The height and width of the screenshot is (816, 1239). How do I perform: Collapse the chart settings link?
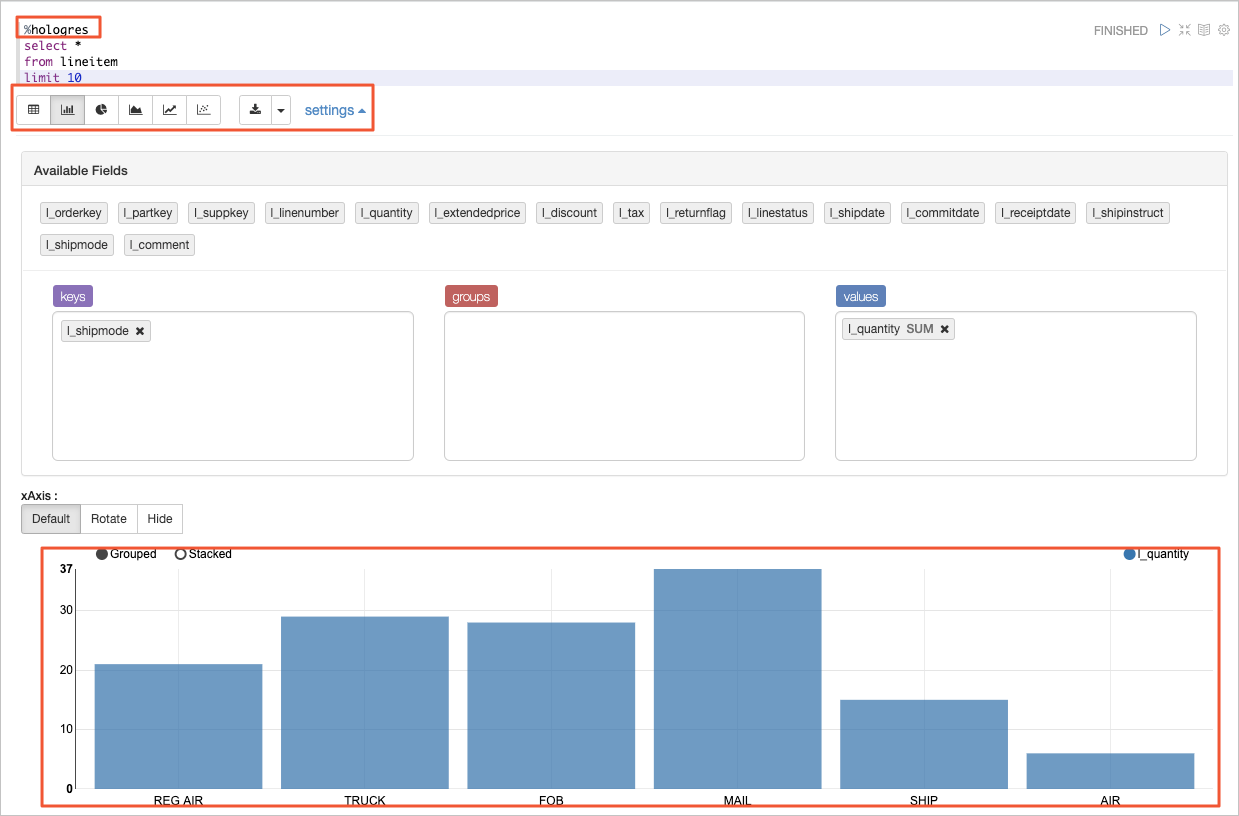point(335,110)
